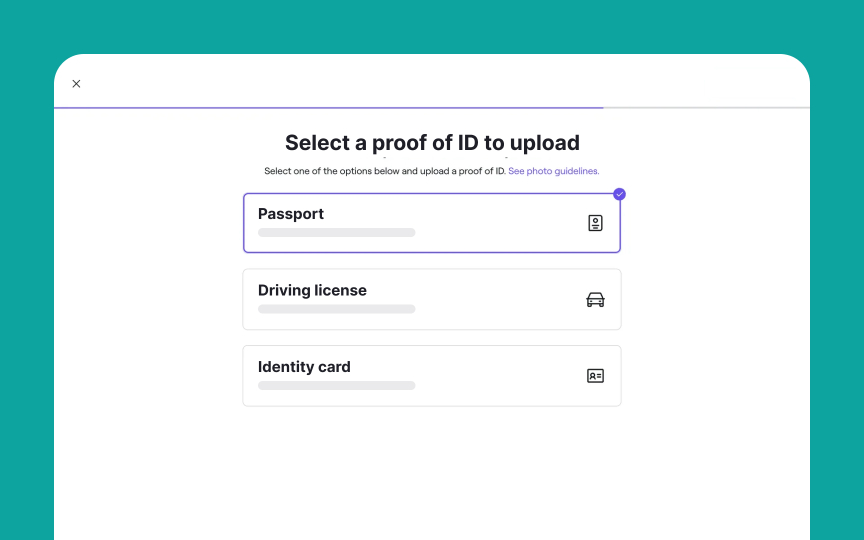Select the Passport option
The image size is (864, 540).
(x=432, y=223)
